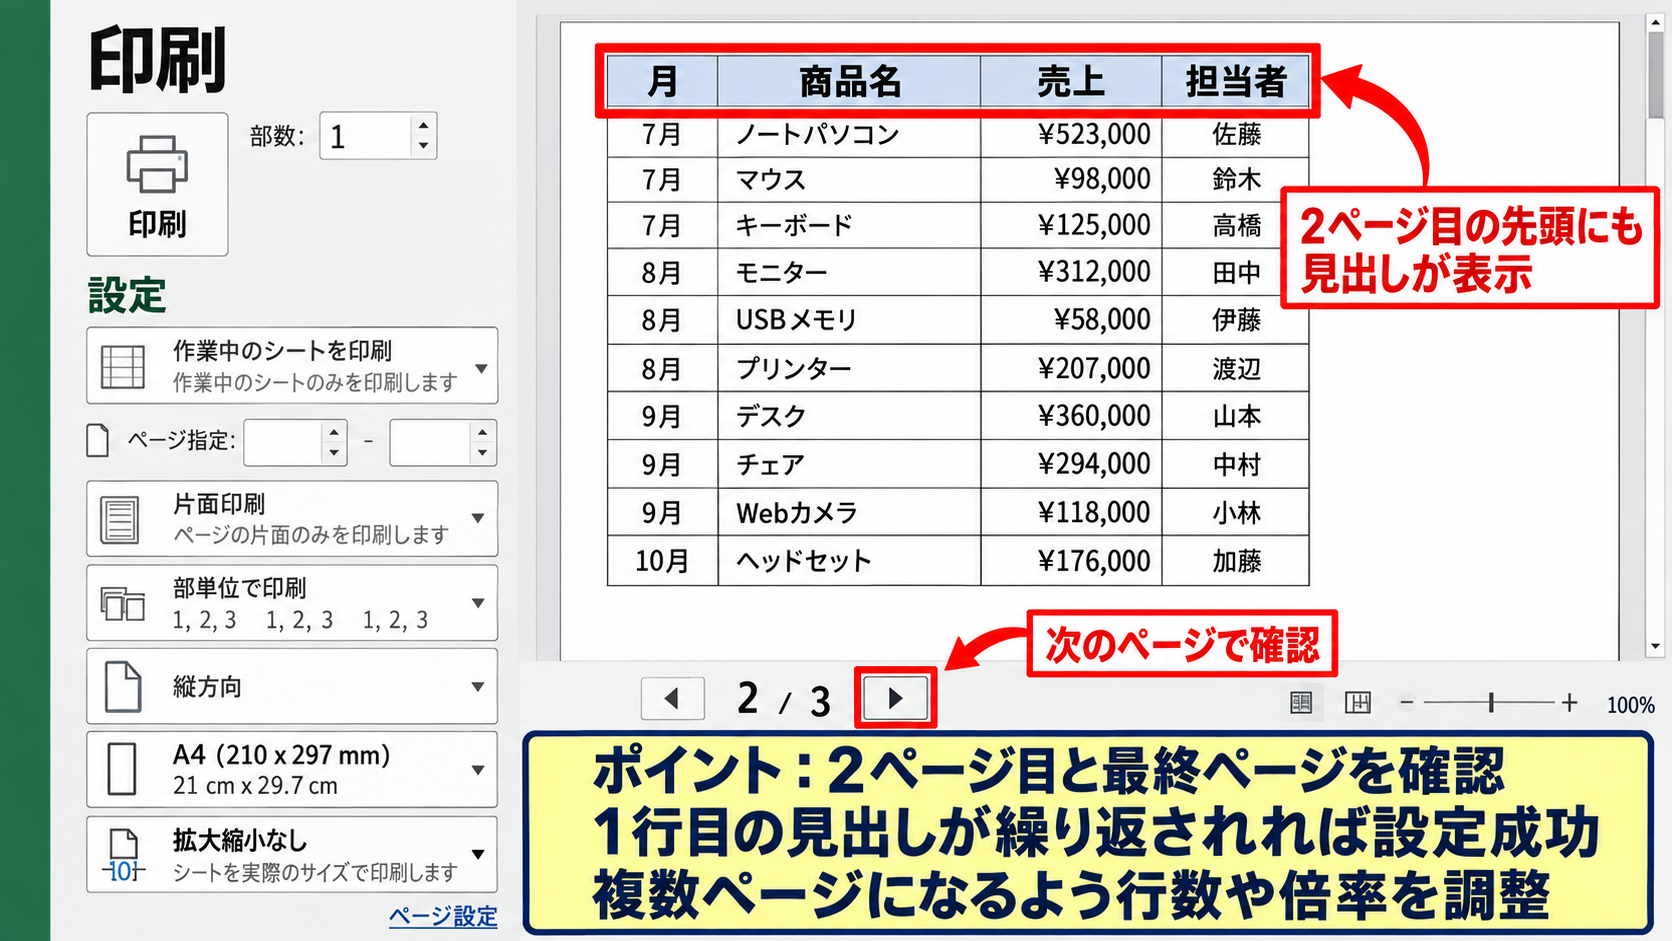Viewport: 1672px width, 941px height.
Task: Click the portrait page icon beside 縦方向
Action: coord(123,687)
